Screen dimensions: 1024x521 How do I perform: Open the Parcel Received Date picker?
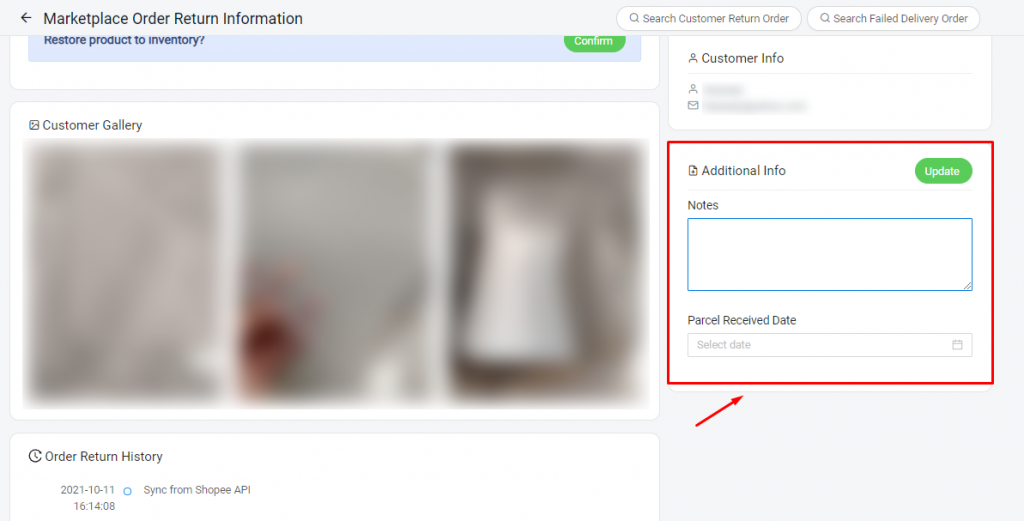point(829,345)
